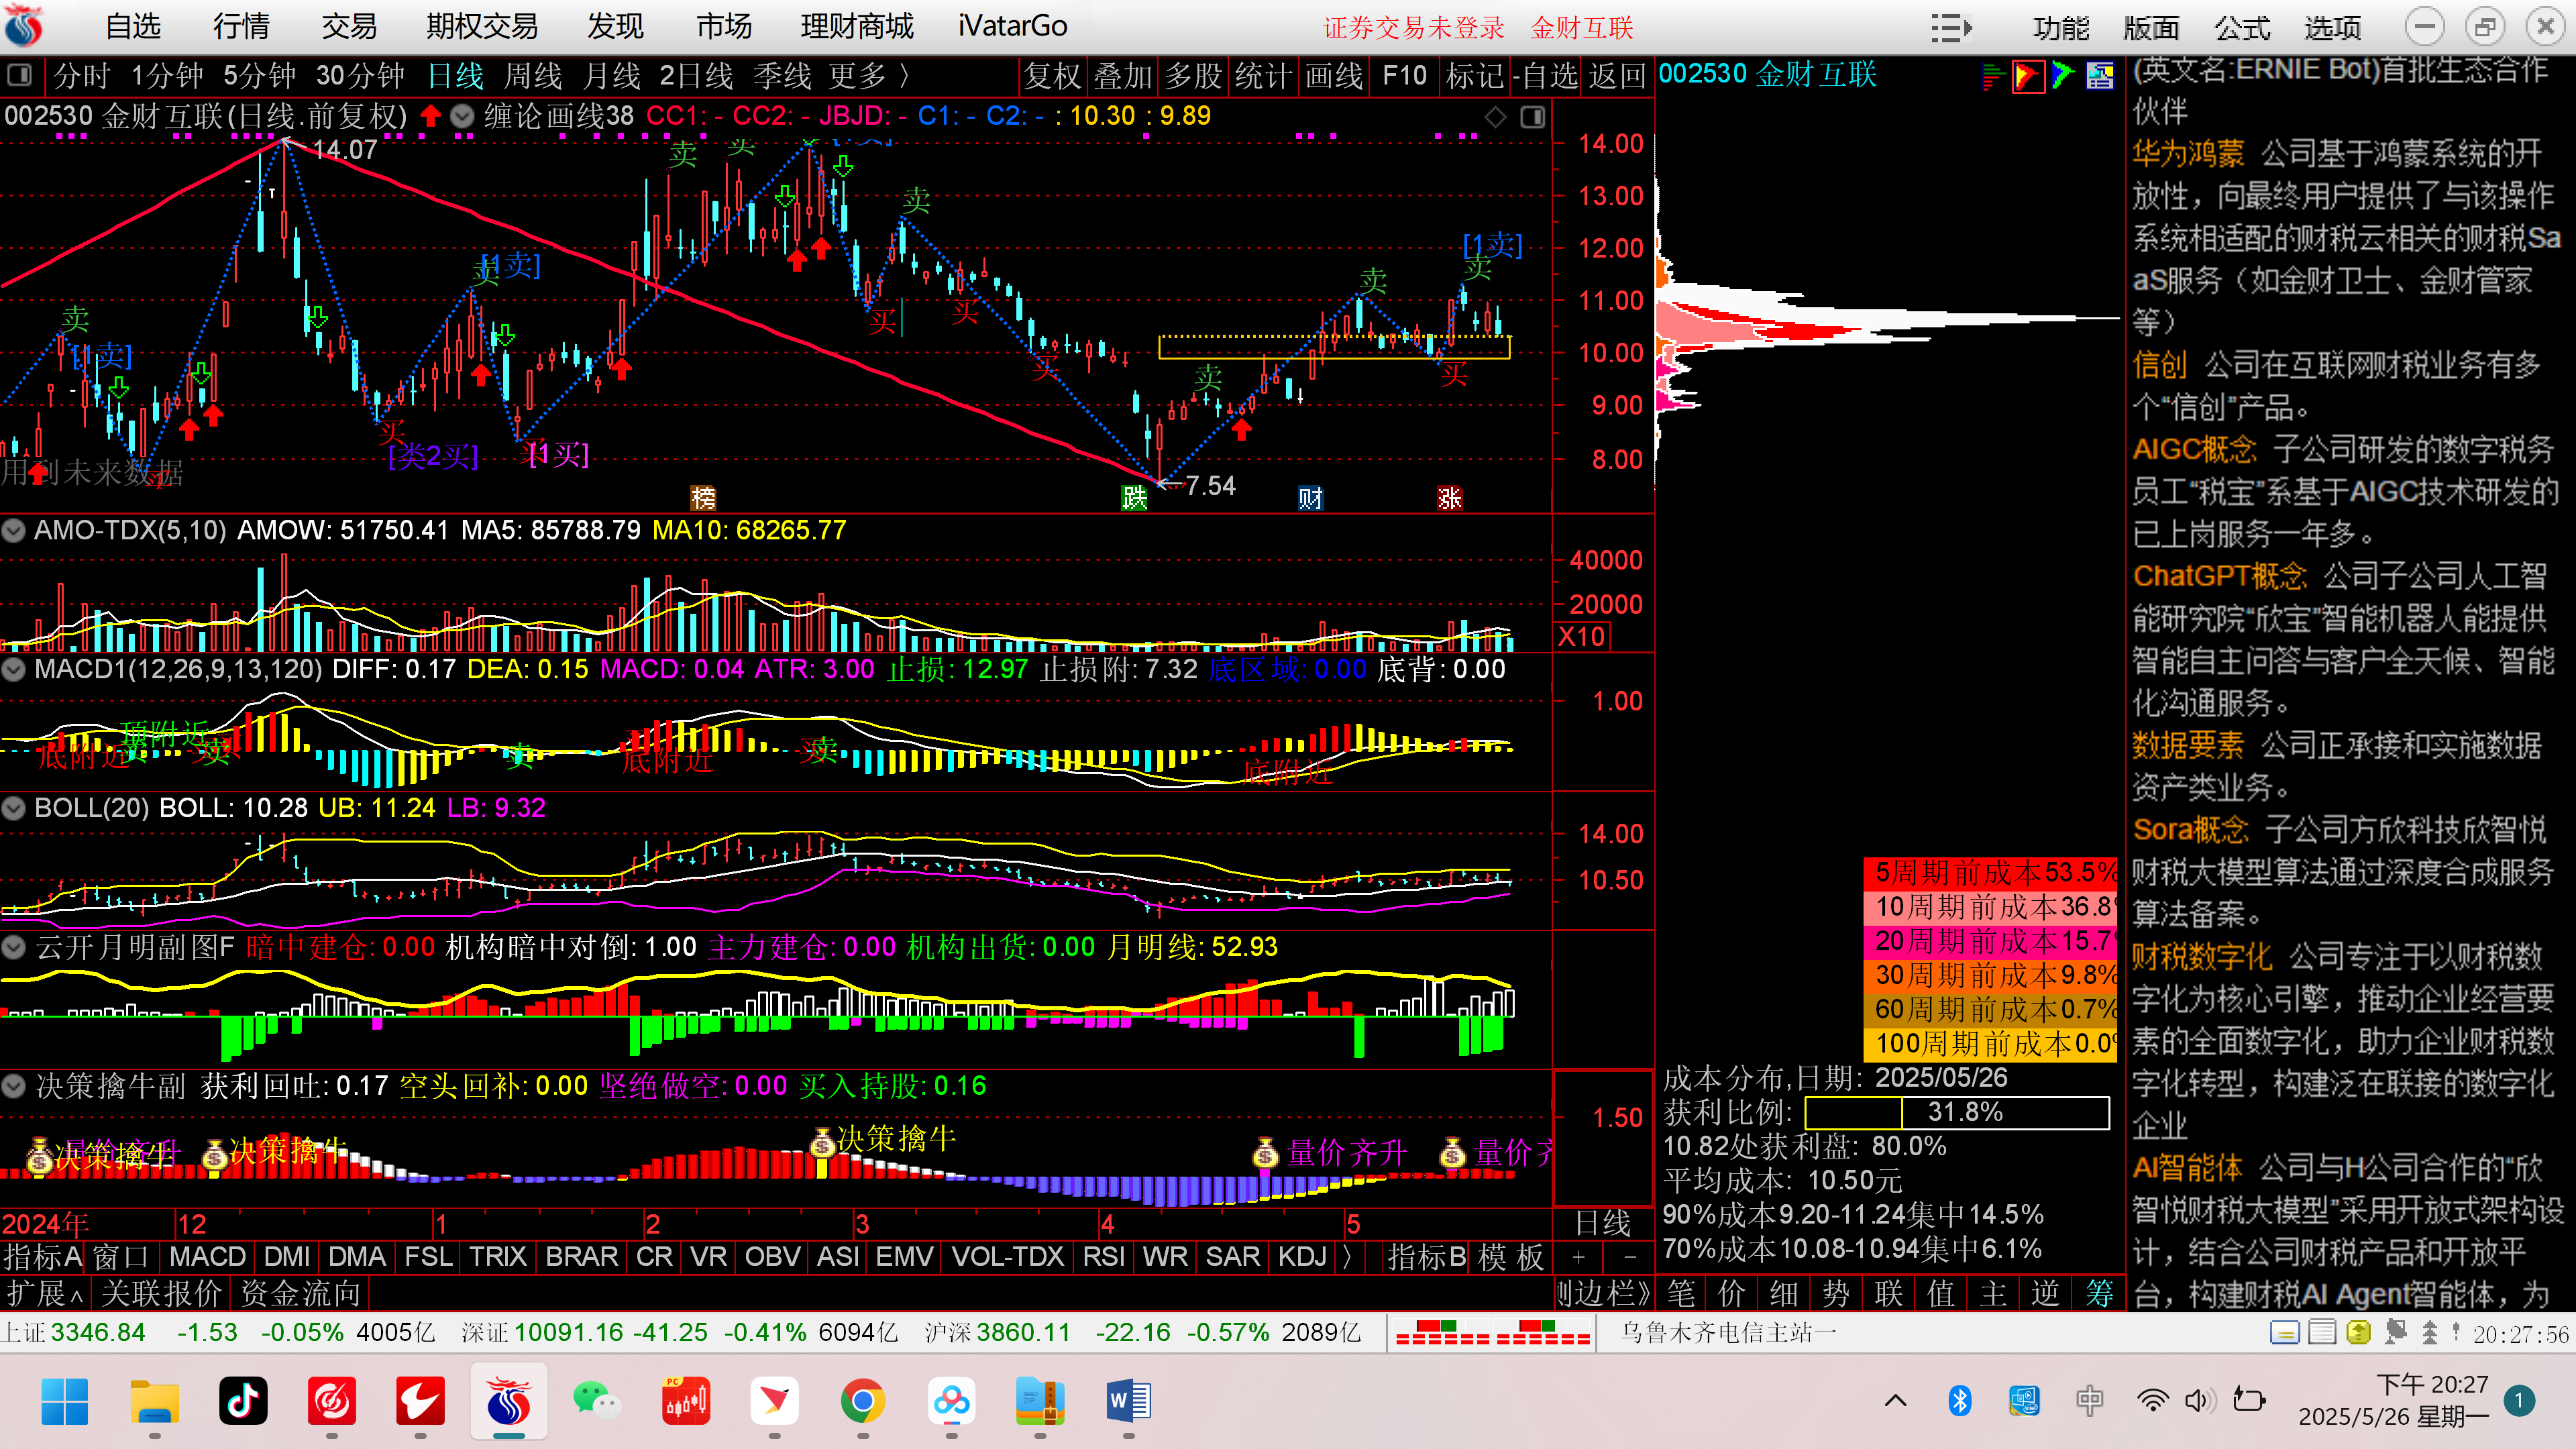Open WeChat from the taskbar

pyautogui.click(x=597, y=1401)
